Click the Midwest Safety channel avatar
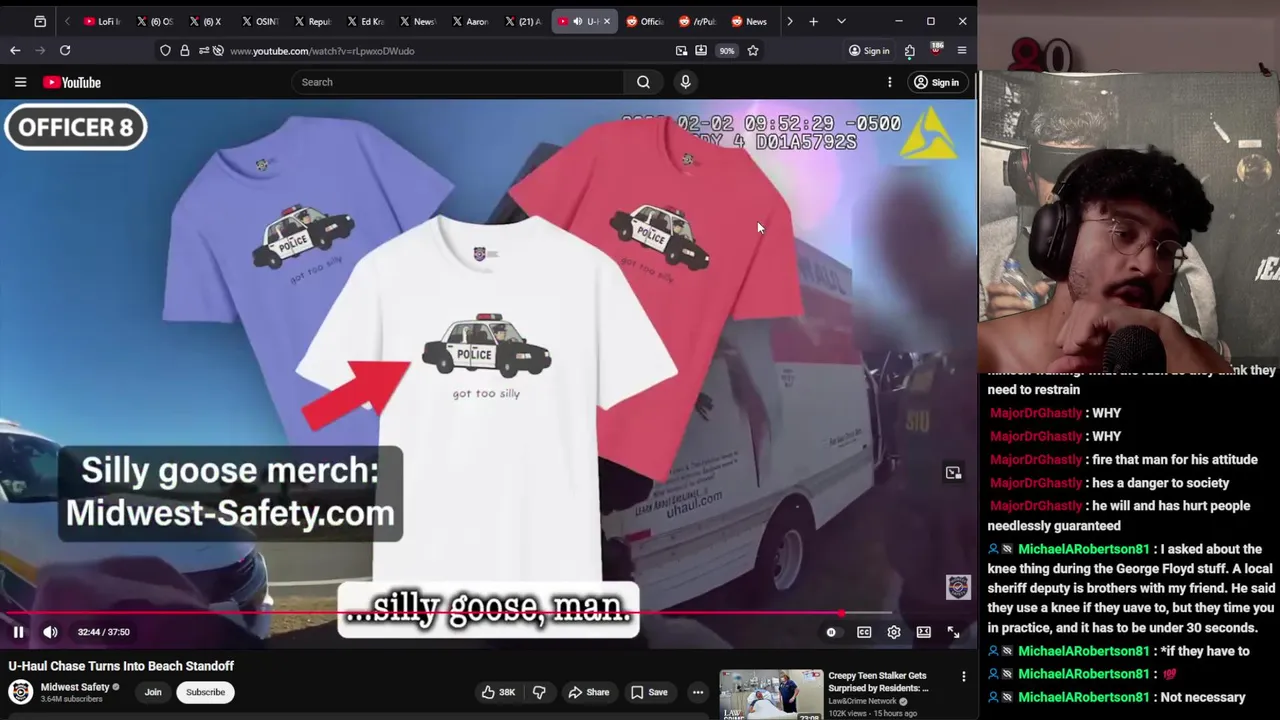 pos(20,692)
